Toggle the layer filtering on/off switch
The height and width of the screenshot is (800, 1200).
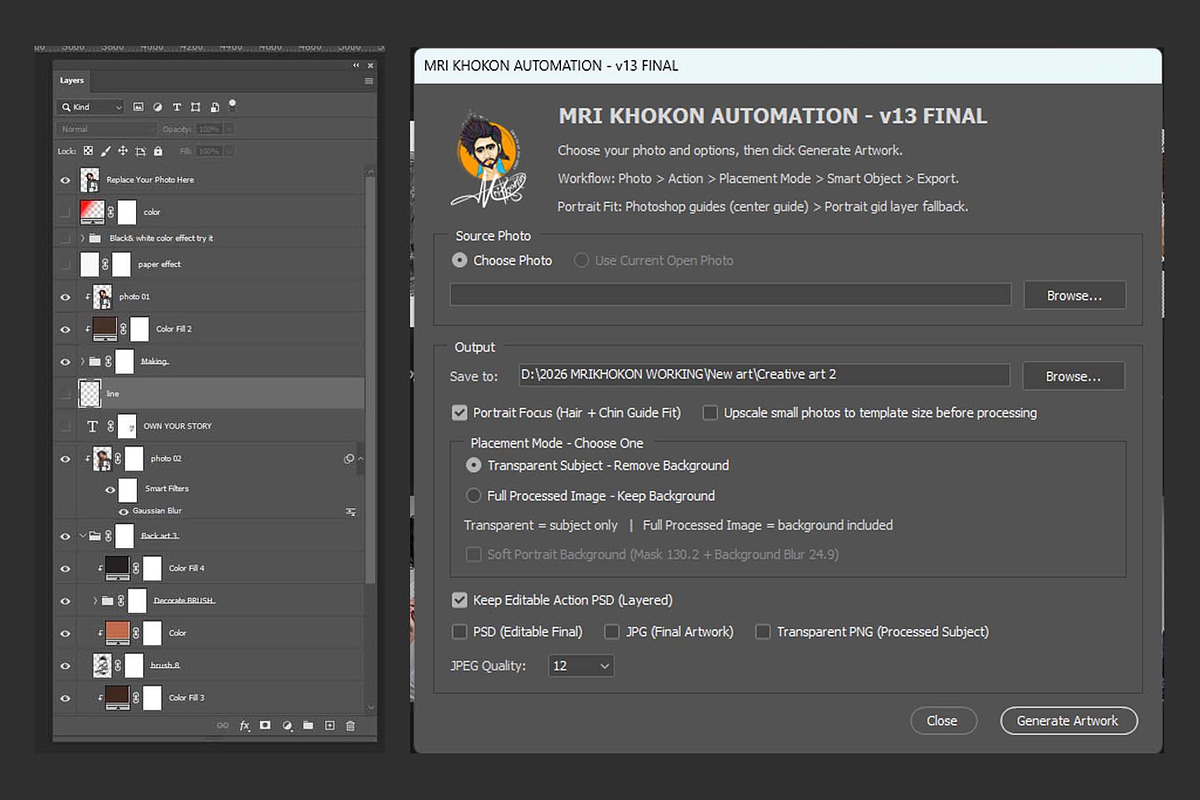[232, 103]
